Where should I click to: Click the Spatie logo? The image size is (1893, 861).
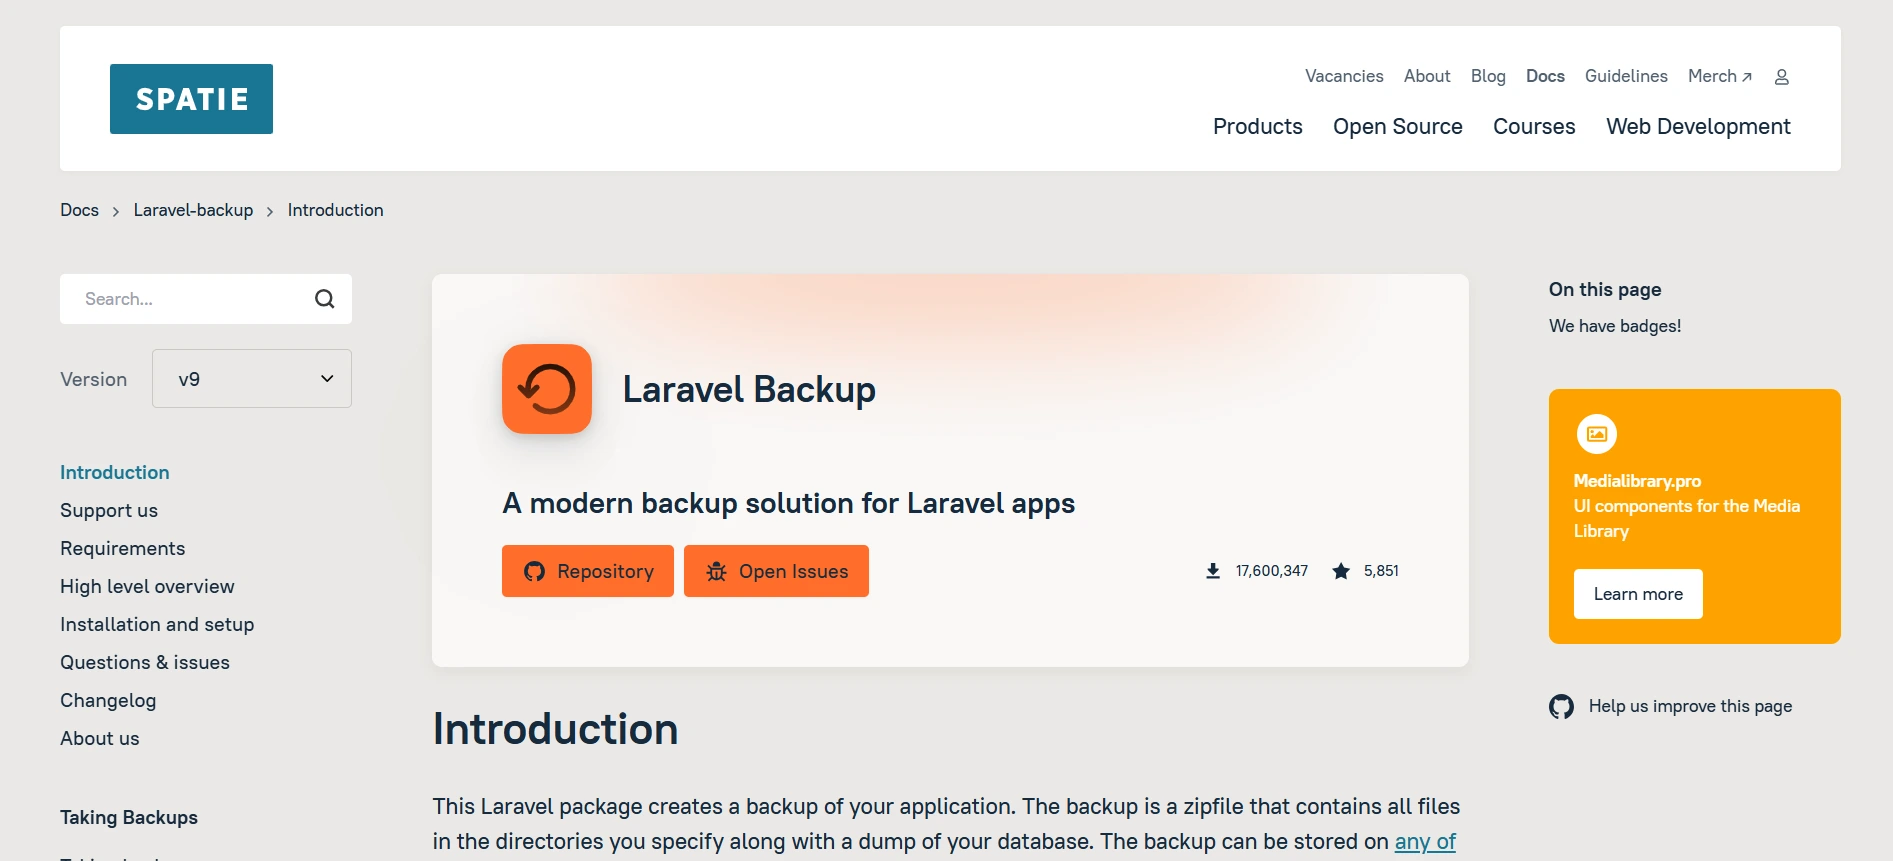pos(191,99)
